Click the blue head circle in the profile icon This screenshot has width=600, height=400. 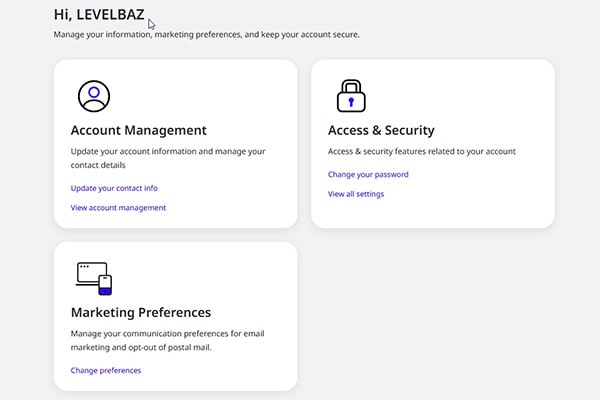pos(94,92)
